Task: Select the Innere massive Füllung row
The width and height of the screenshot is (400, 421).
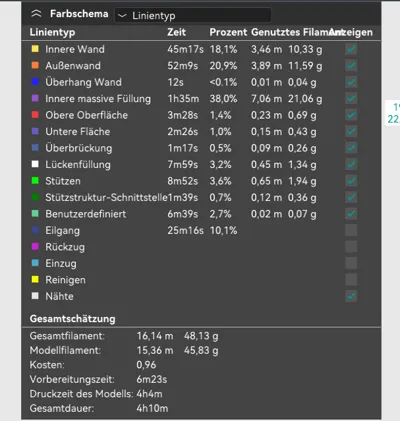Action: 201,99
